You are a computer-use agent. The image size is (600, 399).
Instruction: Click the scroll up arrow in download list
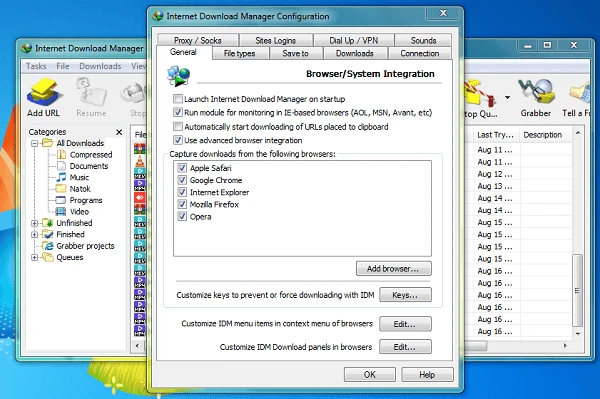point(578,133)
